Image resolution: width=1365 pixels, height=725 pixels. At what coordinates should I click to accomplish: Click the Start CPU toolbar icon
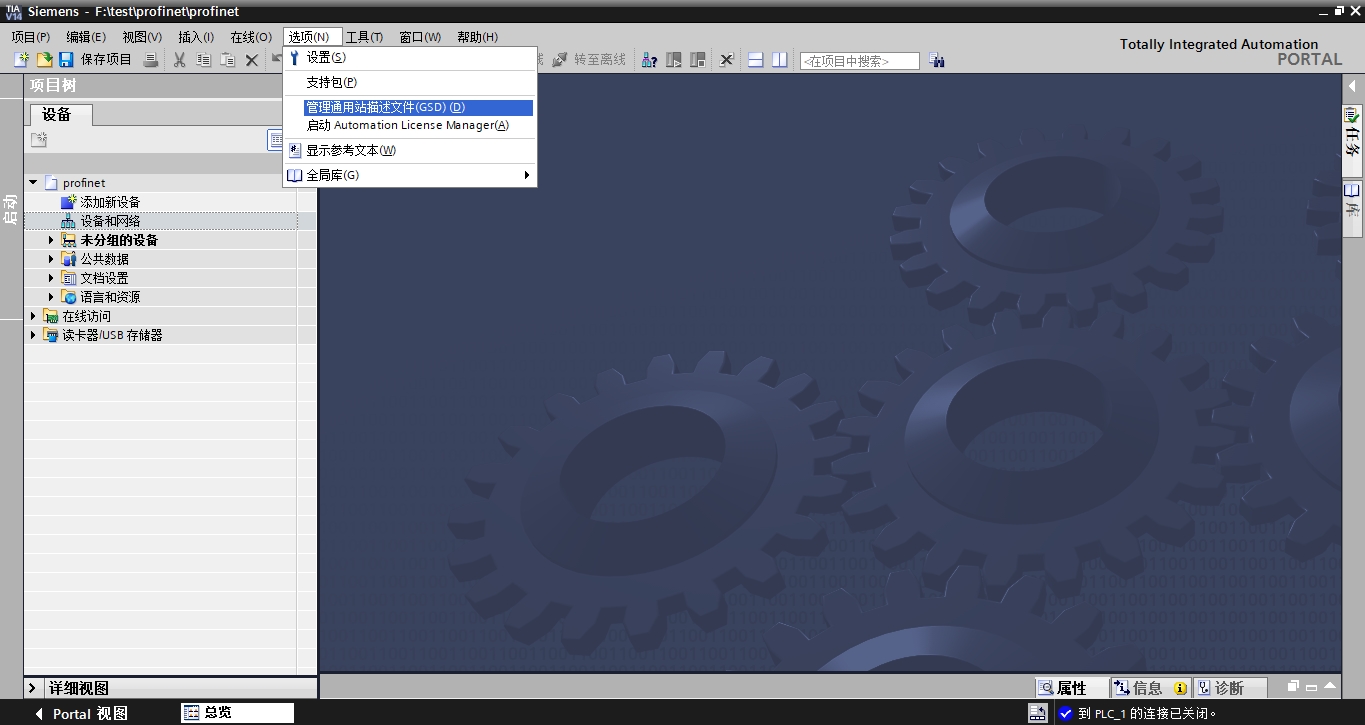coord(674,60)
